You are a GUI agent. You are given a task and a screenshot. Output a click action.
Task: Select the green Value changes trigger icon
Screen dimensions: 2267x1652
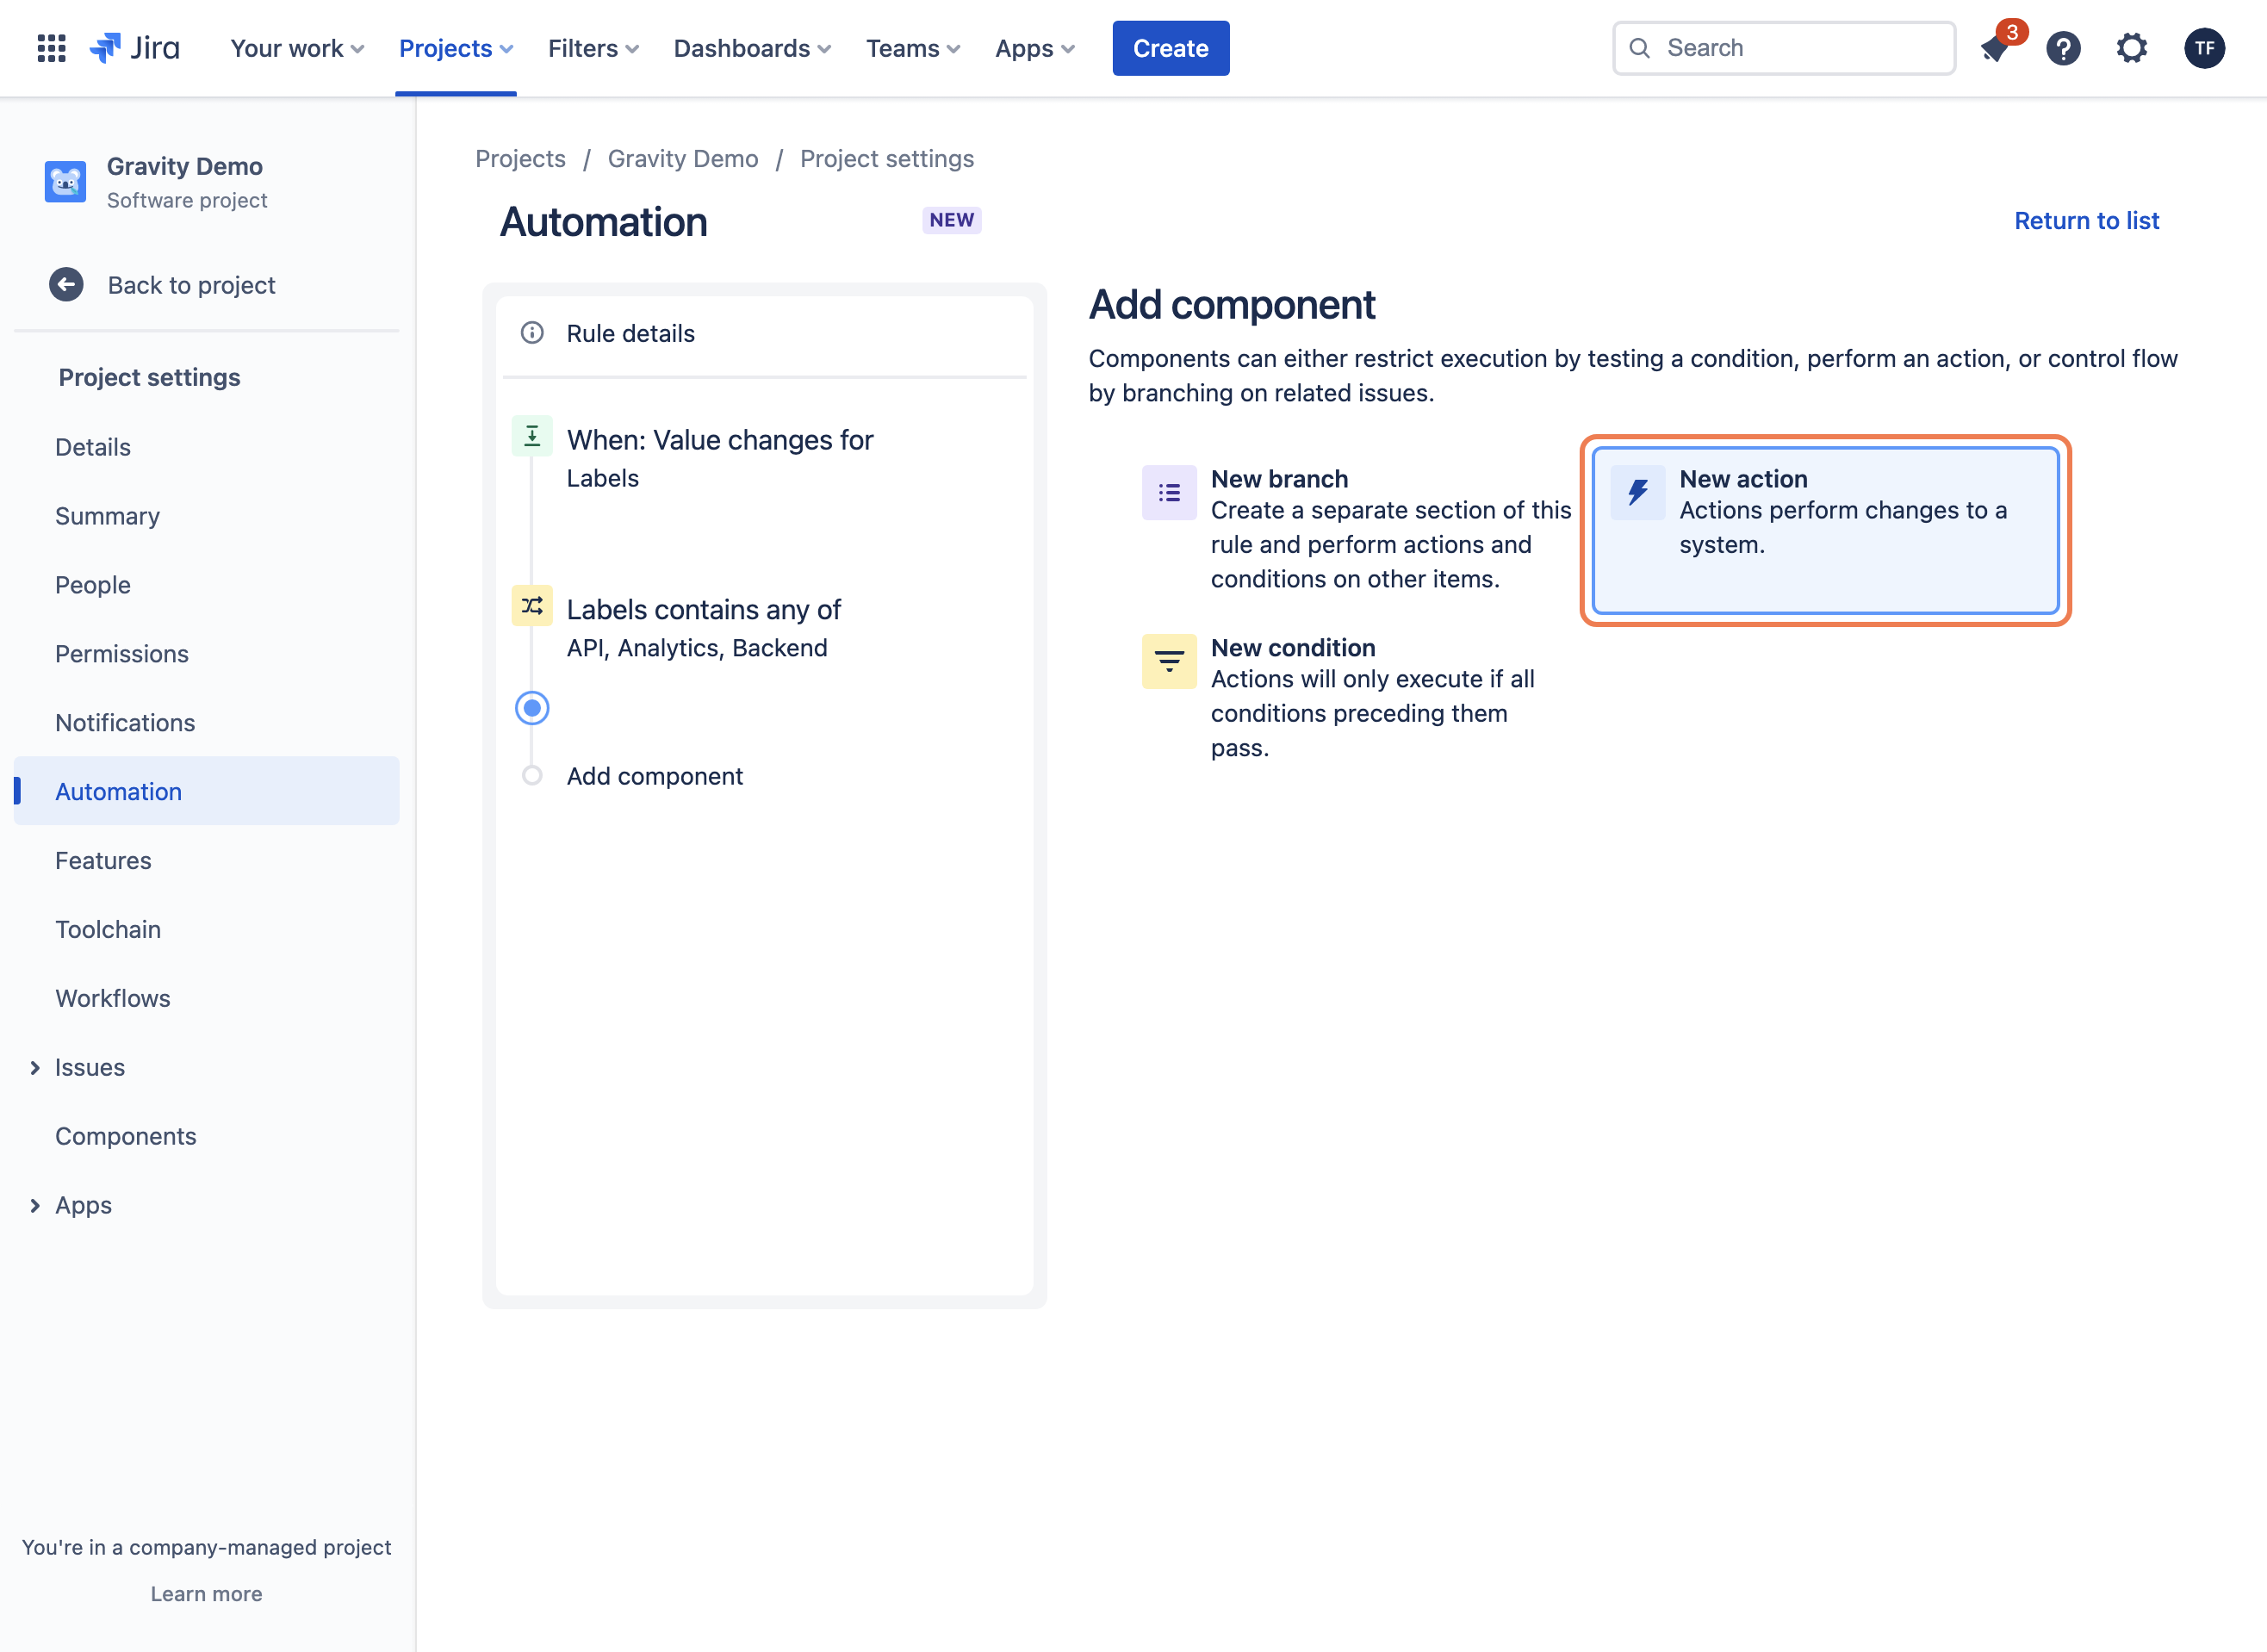tap(532, 436)
